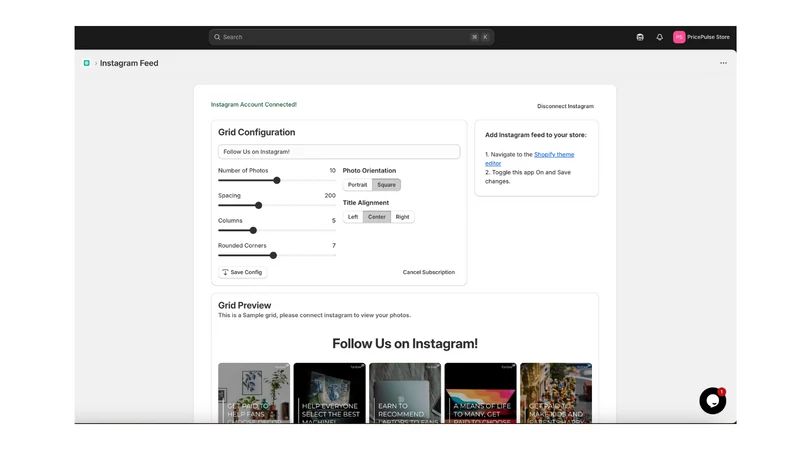The width and height of the screenshot is (800, 450).
Task: Click 'Instagram Account Connected!' status text
Action: (x=254, y=105)
